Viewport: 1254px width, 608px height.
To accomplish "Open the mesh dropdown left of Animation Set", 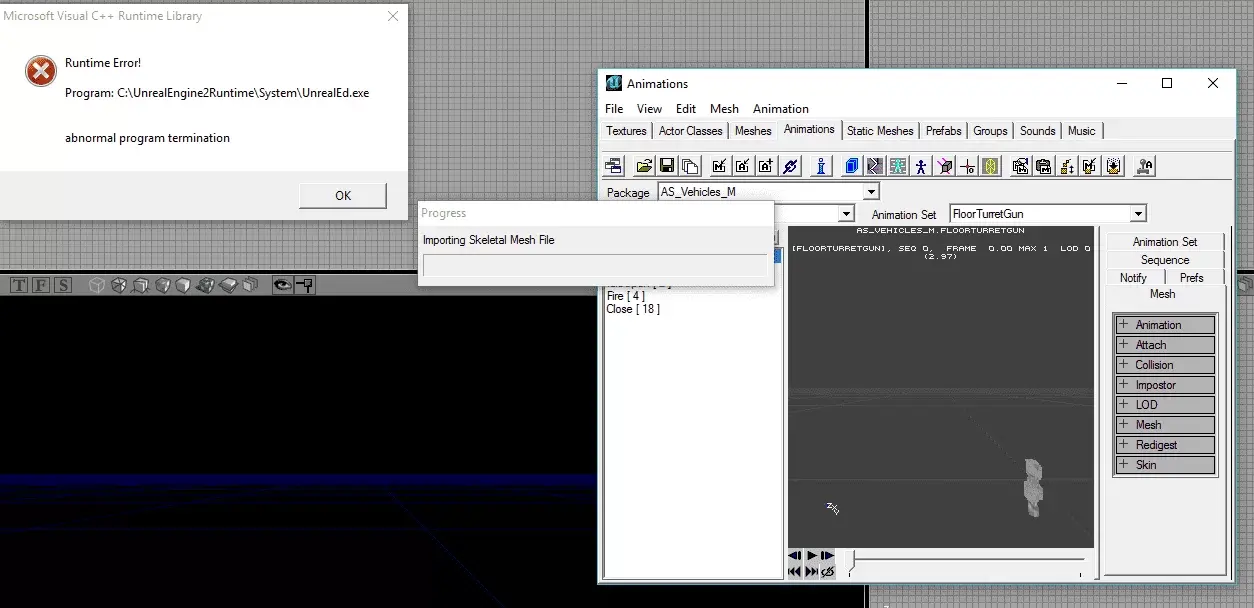I will tap(846, 213).
